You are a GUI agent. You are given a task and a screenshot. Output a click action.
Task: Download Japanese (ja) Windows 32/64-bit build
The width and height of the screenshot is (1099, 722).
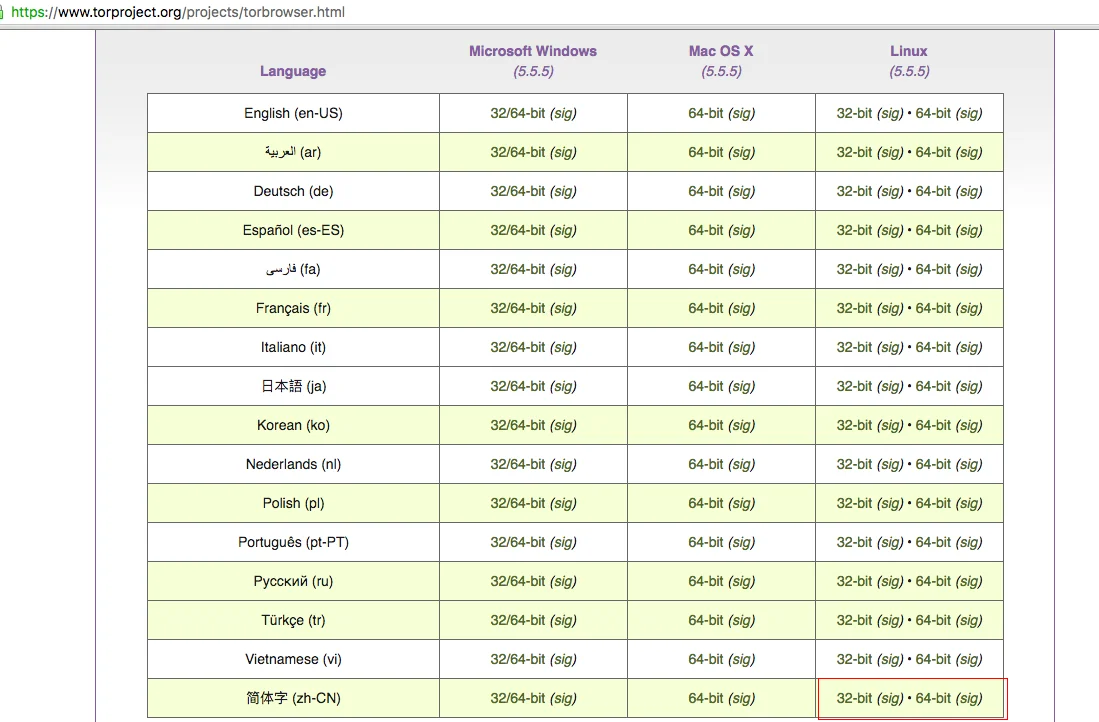click(x=517, y=386)
